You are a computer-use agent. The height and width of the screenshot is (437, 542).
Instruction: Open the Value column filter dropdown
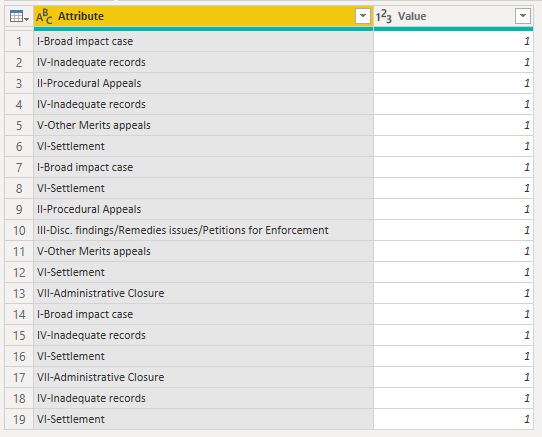(x=523, y=16)
